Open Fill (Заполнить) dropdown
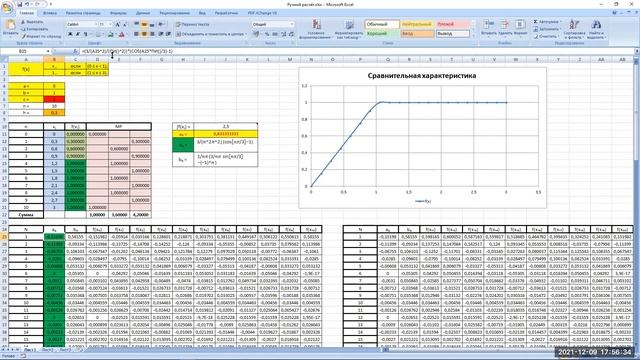 (547, 29)
